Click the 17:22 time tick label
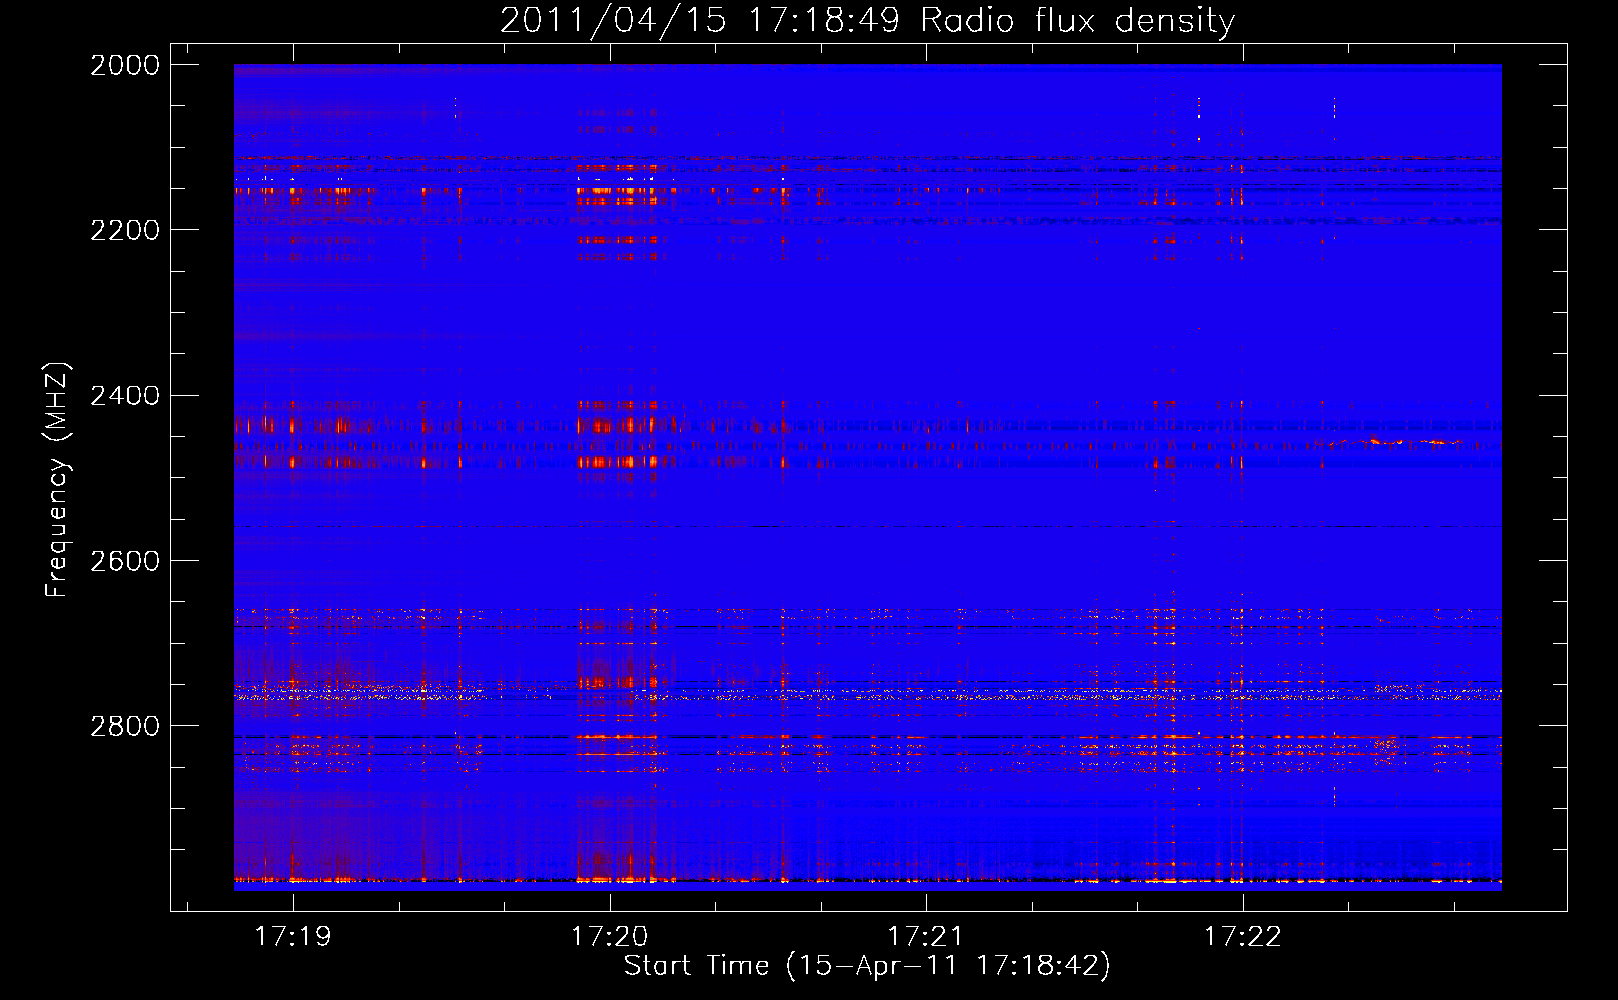The image size is (1618, 1000). (x=1243, y=936)
